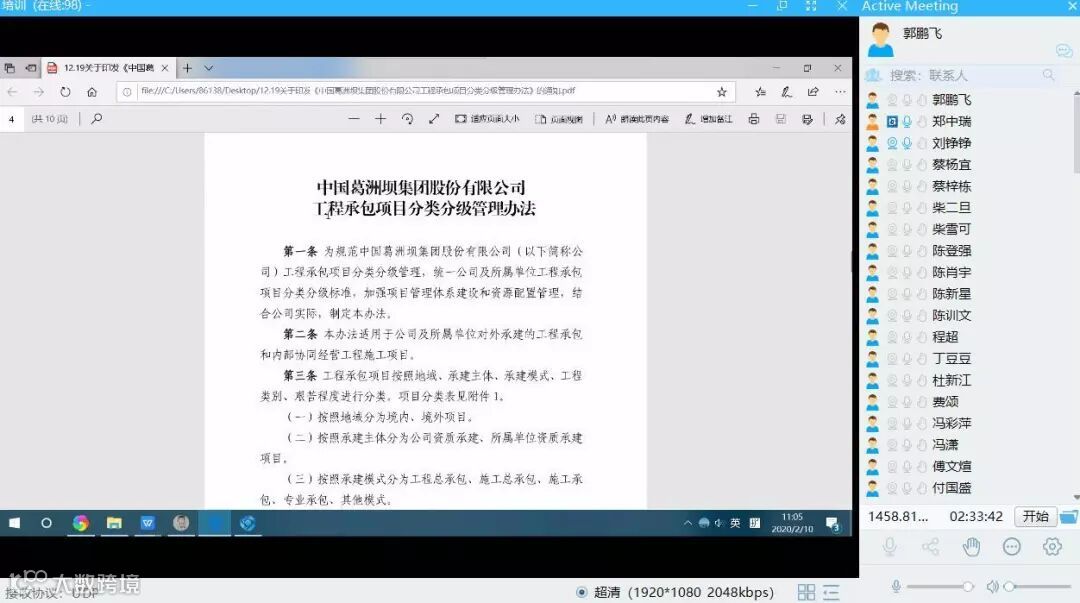The width and height of the screenshot is (1080, 603).
Task: Open the 页面视图 page view option
Action: [559, 119]
